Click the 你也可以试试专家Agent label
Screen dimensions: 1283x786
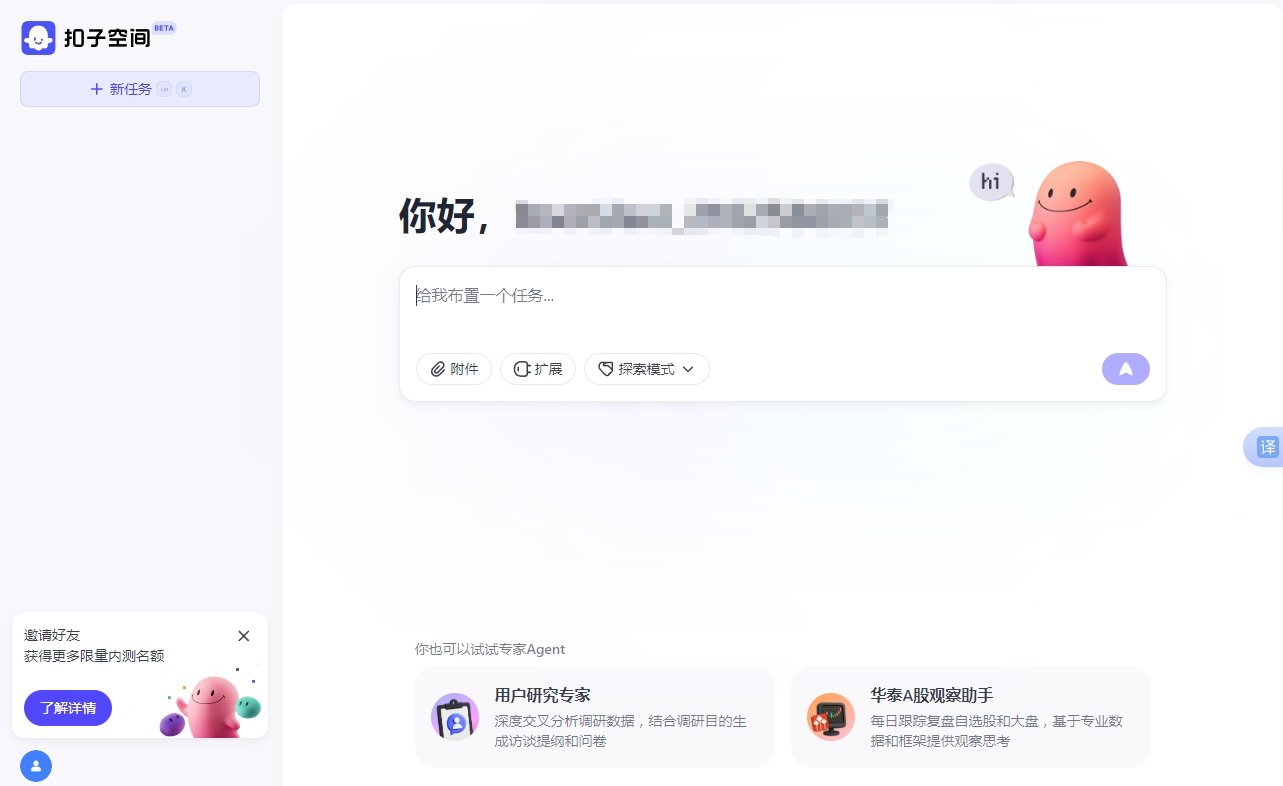(x=490, y=649)
